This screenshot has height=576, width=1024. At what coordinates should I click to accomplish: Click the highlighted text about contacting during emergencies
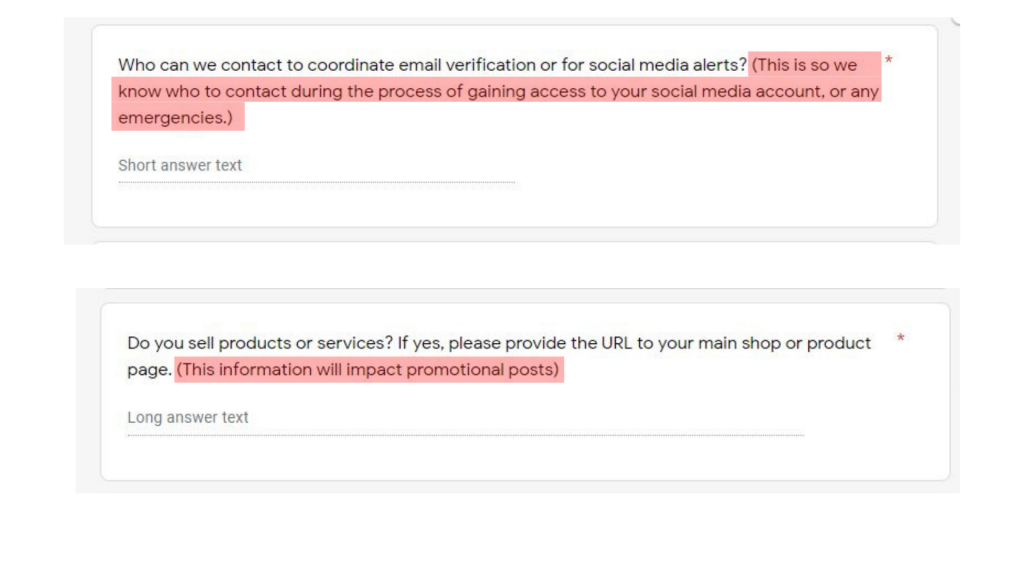[x=500, y=91]
